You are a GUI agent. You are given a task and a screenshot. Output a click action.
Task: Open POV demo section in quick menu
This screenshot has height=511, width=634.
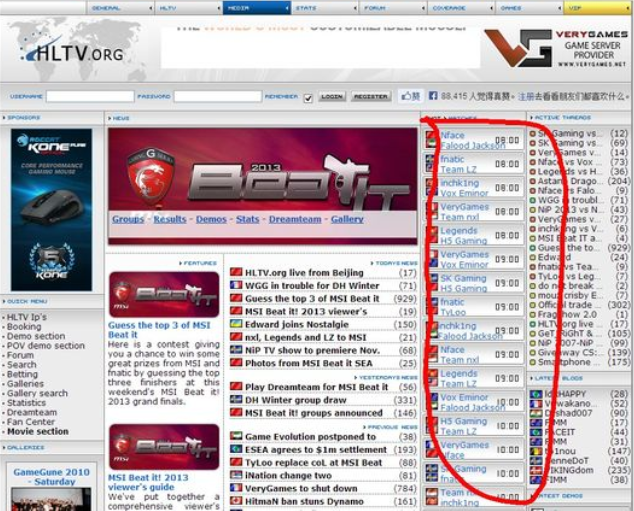point(46,346)
